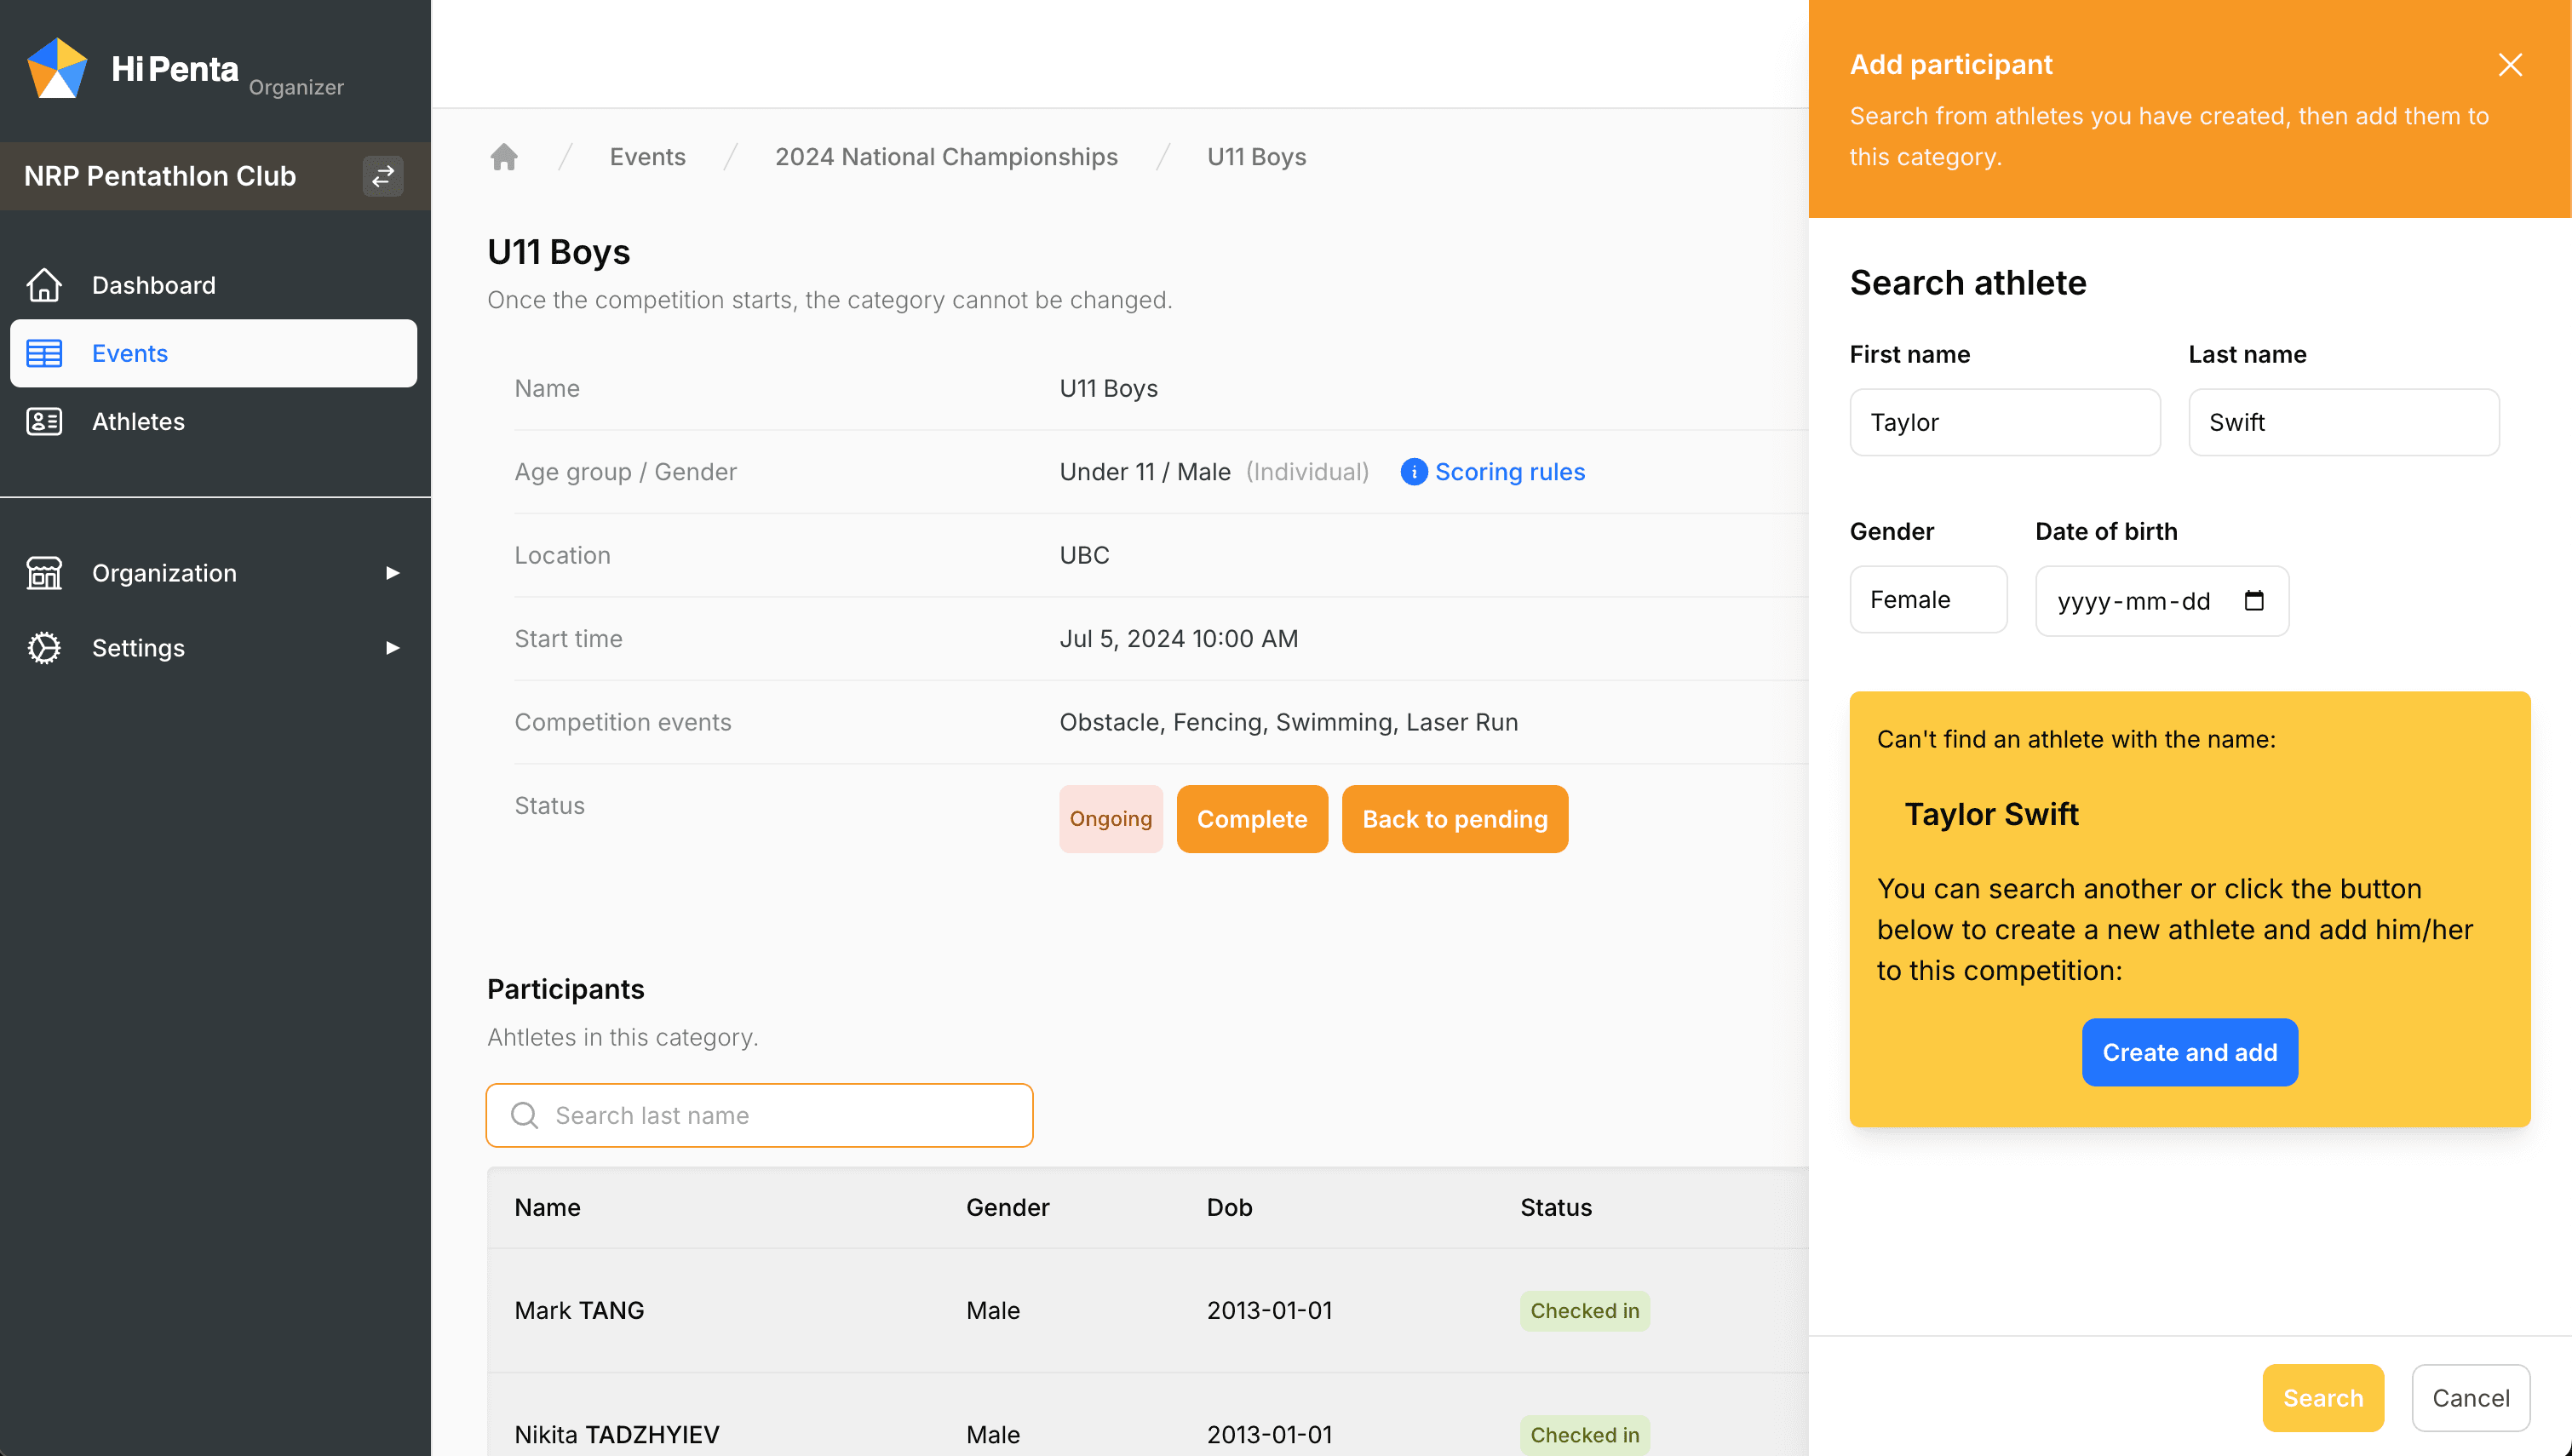Close the Add participant panel

pos(2509,65)
